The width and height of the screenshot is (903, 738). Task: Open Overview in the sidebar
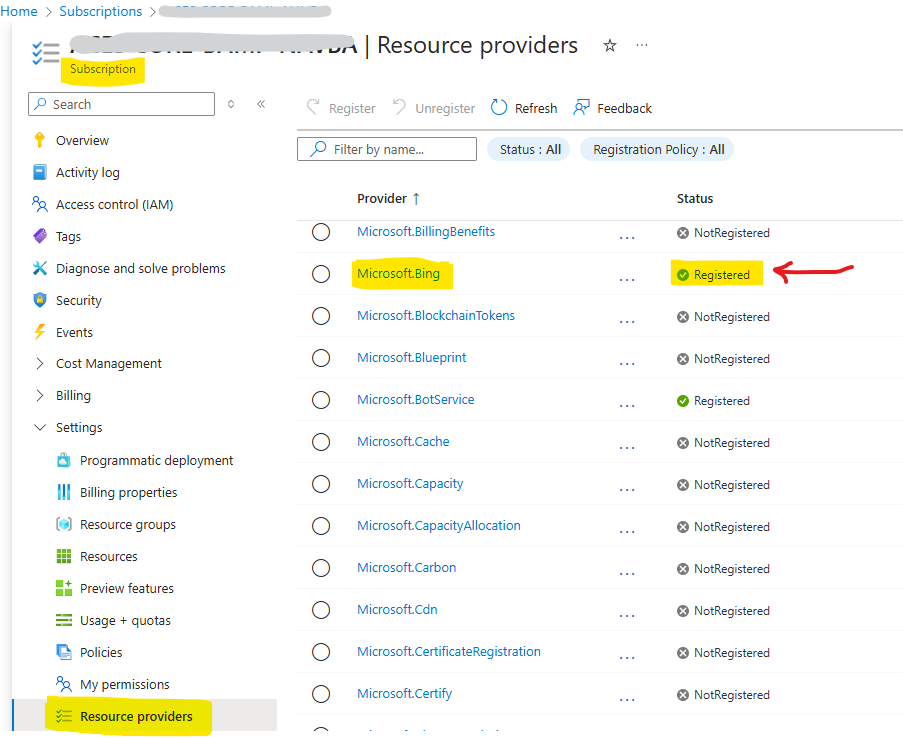click(82, 141)
